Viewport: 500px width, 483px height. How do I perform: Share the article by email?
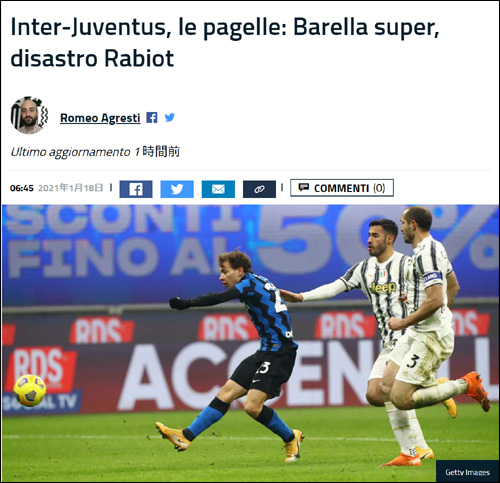(218, 189)
